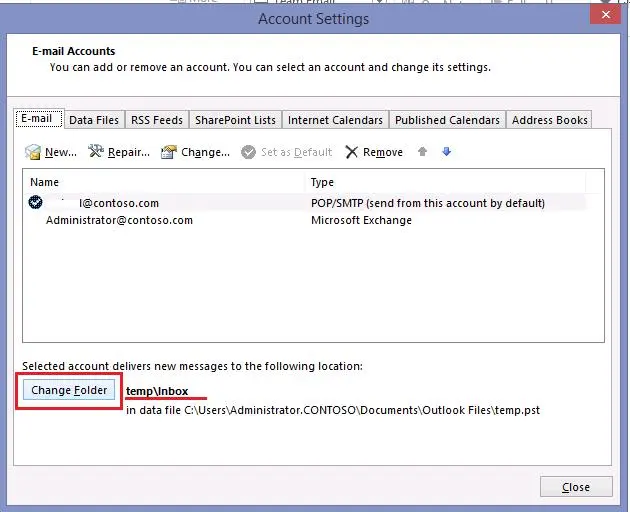
Task: Click the New... label
Action: pos(61,152)
